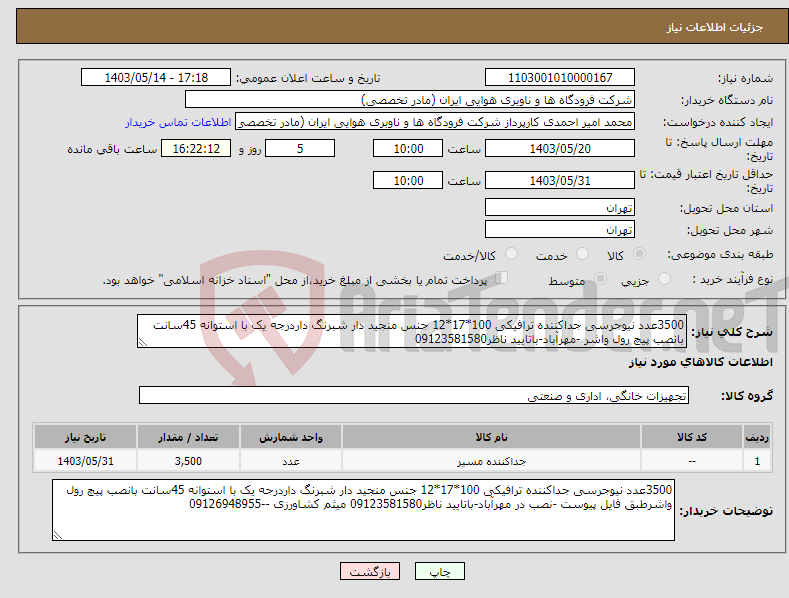Click price validity time field 10:00
The width and height of the screenshot is (789, 598).
(408, 180)
